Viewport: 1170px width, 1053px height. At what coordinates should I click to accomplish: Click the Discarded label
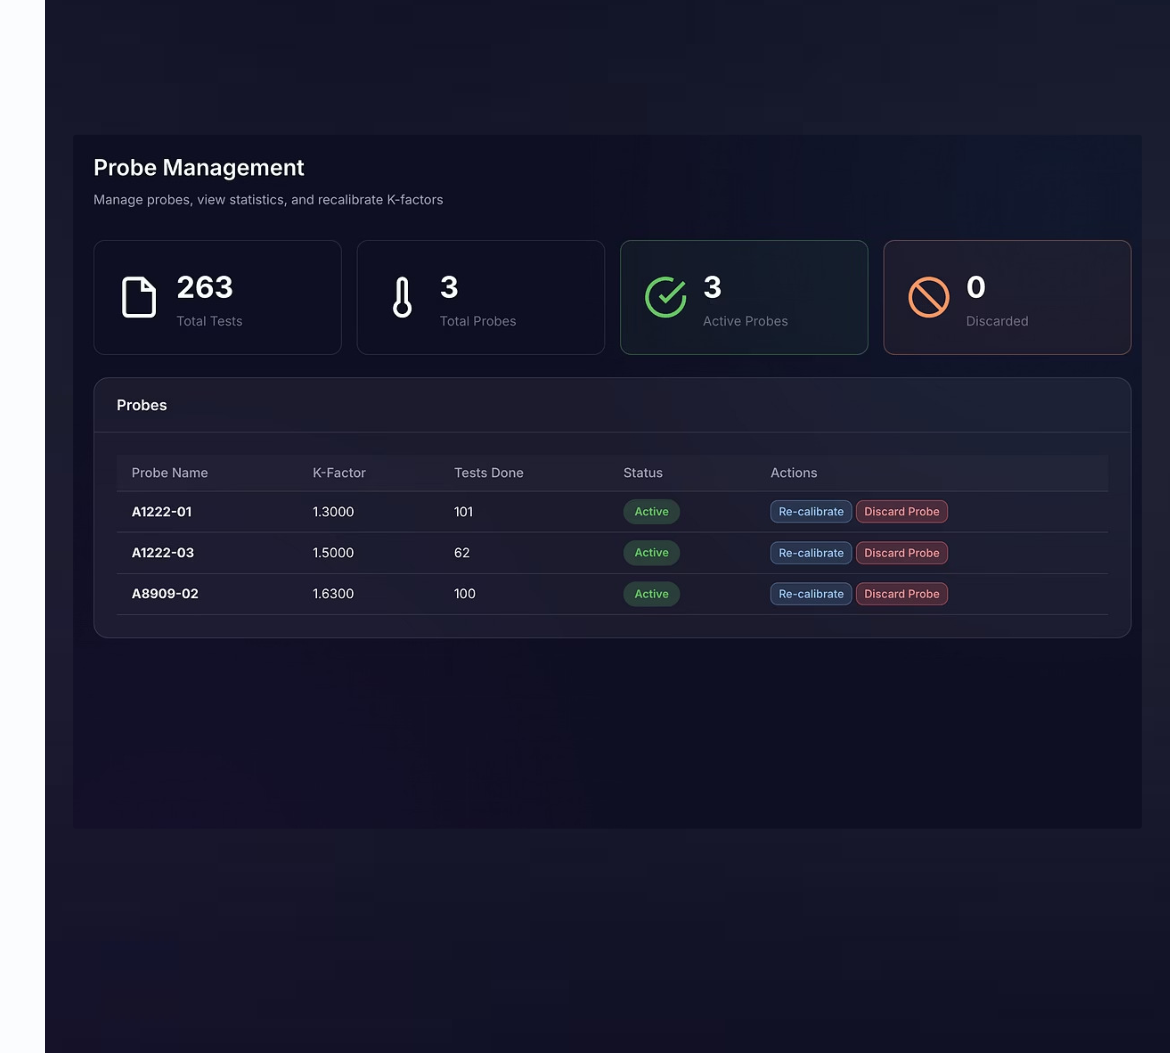click(997, 321)
